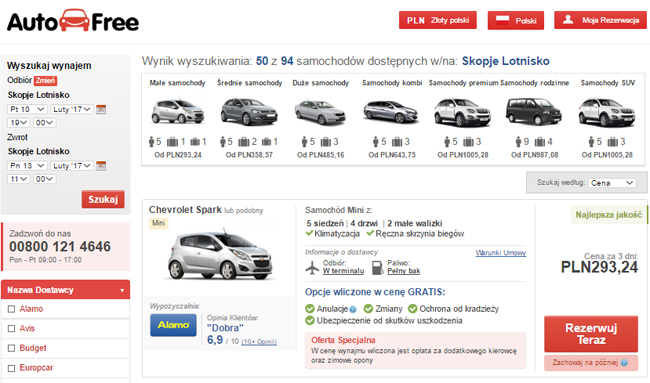650x383 pixels.
Task: Click the AutoFree logo
Action: pos(73,21)
